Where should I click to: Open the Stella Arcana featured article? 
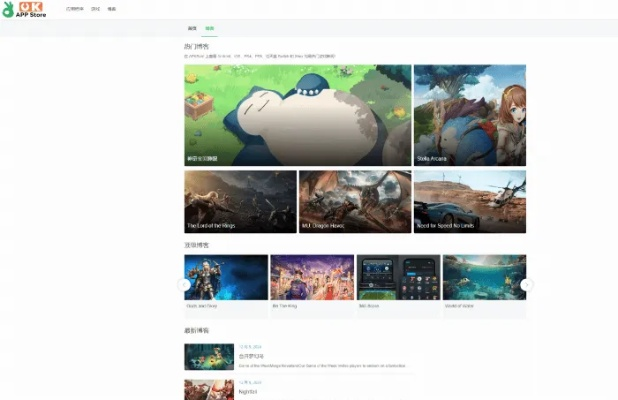pyautogui.click(x=469, y=115)
